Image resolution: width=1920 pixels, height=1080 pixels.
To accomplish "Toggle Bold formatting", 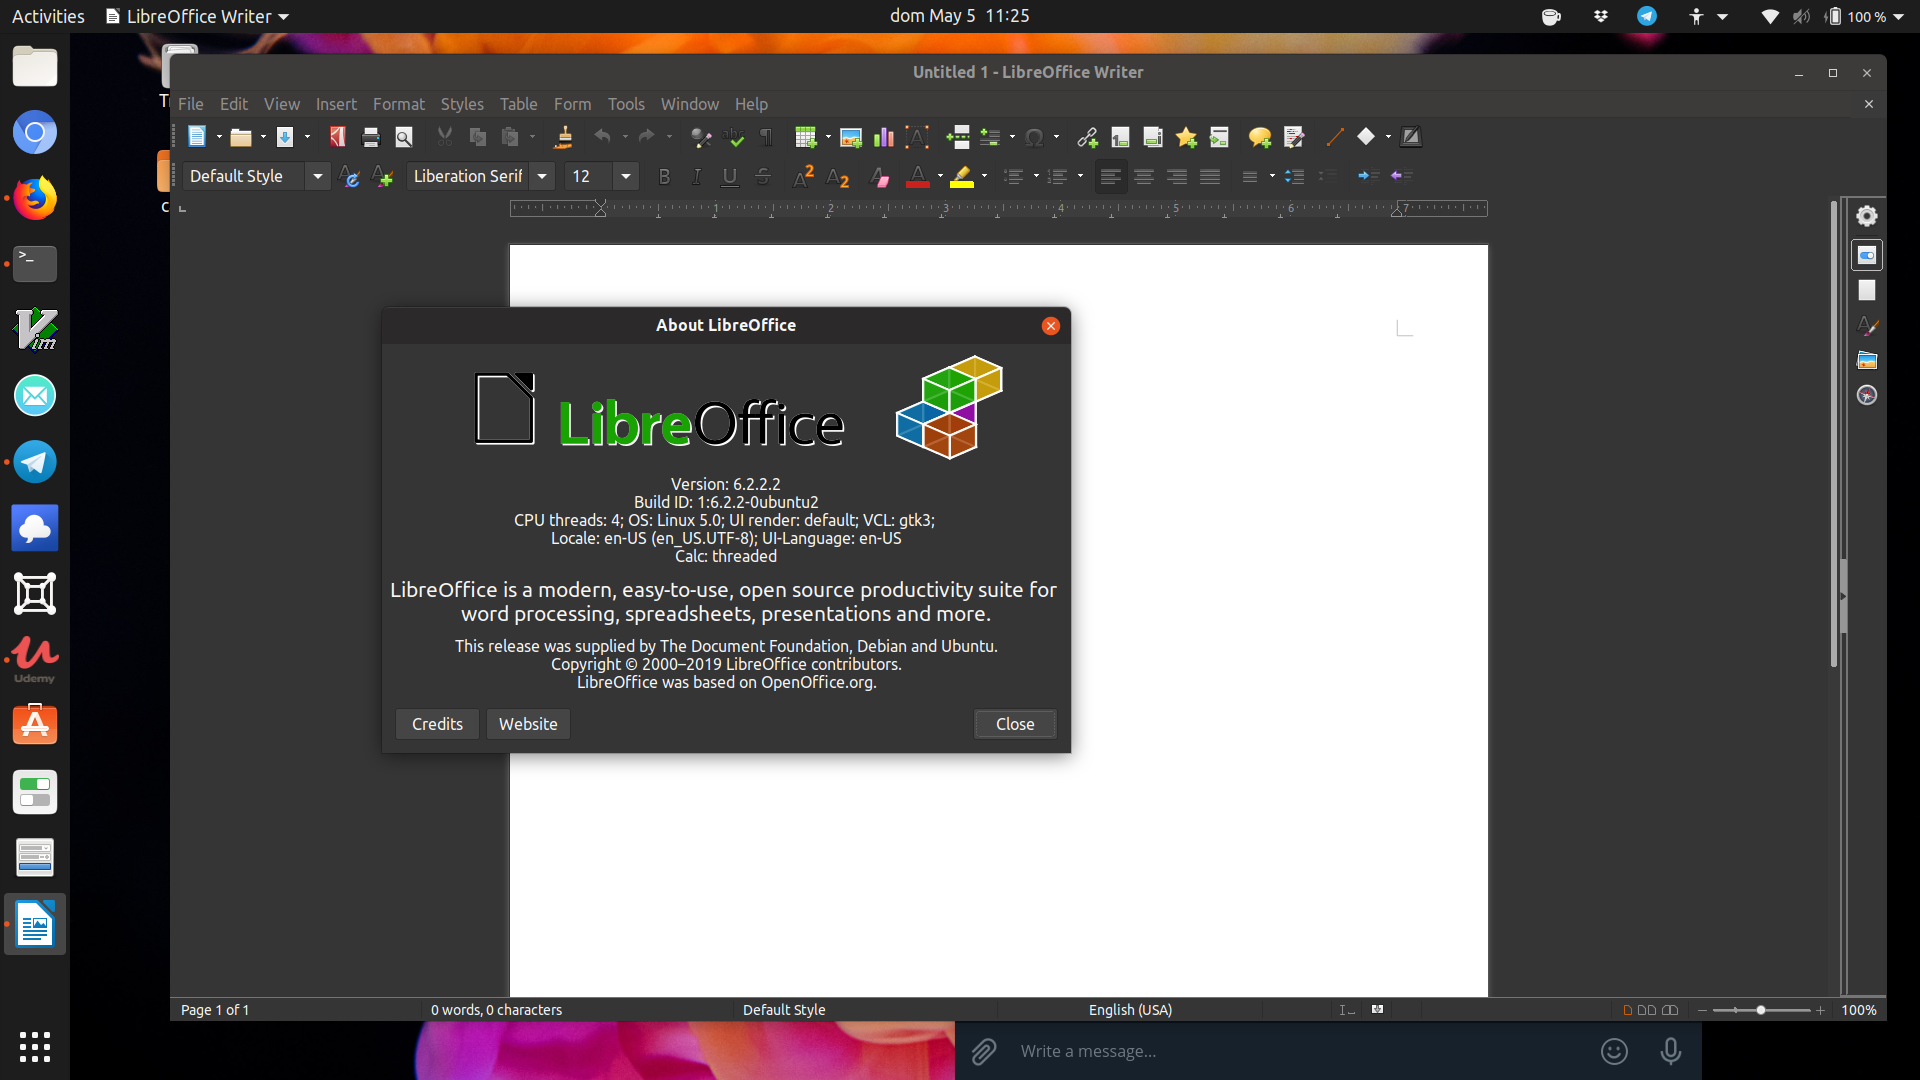I will click(664, 177).
